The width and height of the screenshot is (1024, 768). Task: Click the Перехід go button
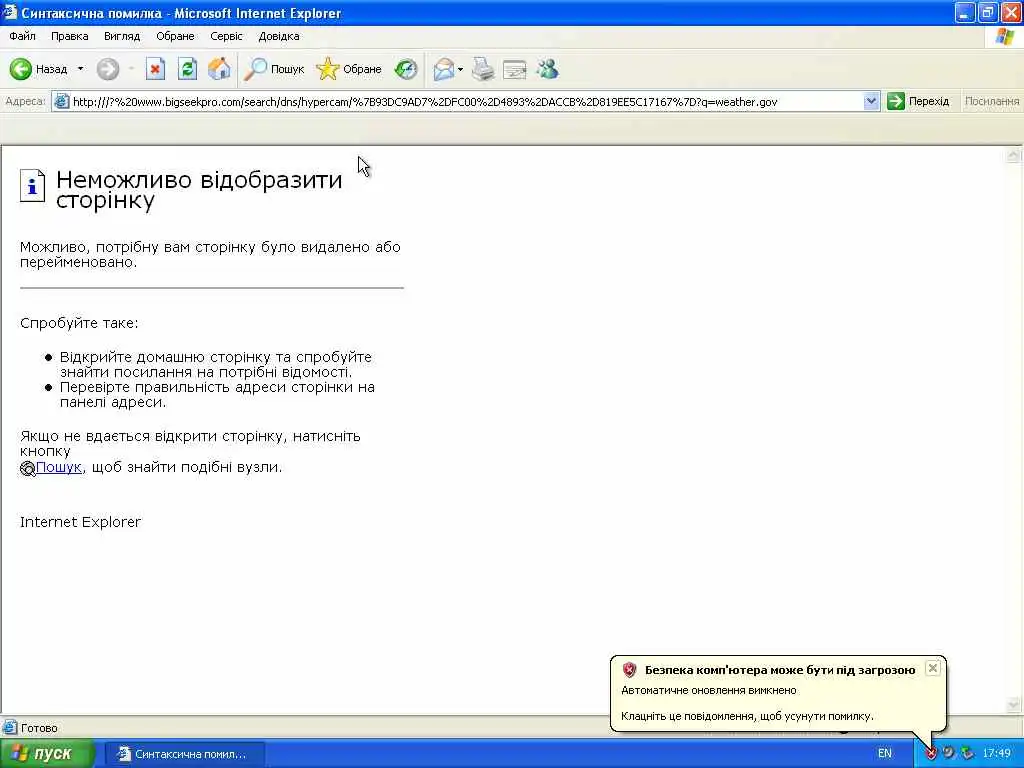point(918,101)
